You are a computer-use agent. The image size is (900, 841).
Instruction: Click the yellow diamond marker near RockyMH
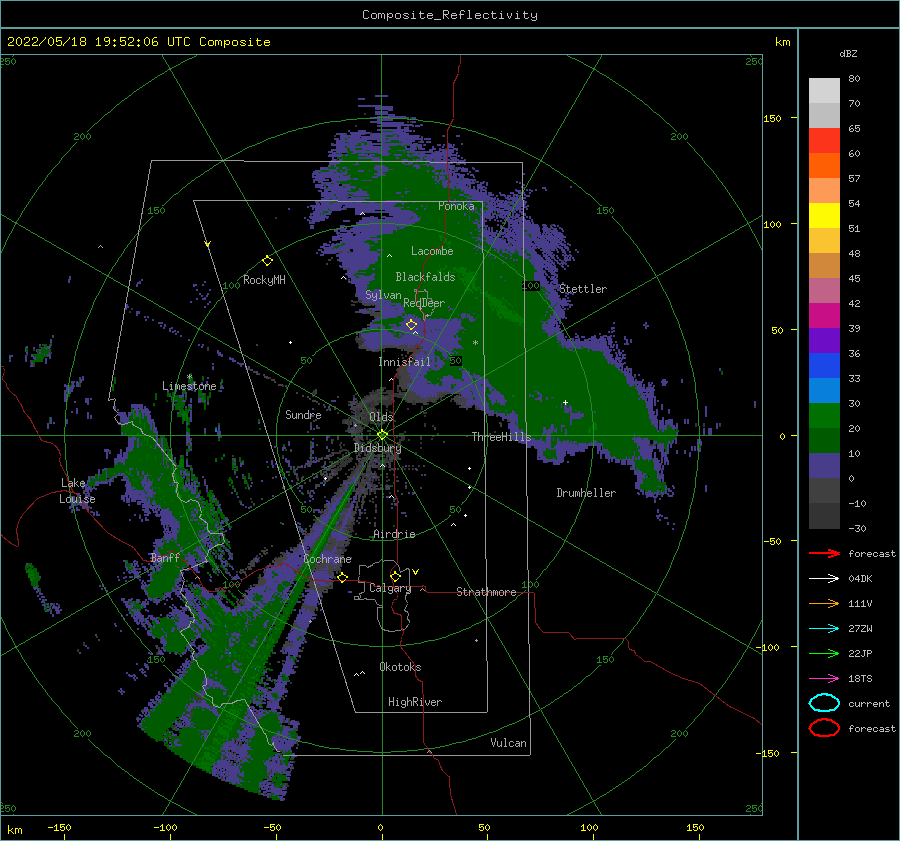tap(267, 261)
